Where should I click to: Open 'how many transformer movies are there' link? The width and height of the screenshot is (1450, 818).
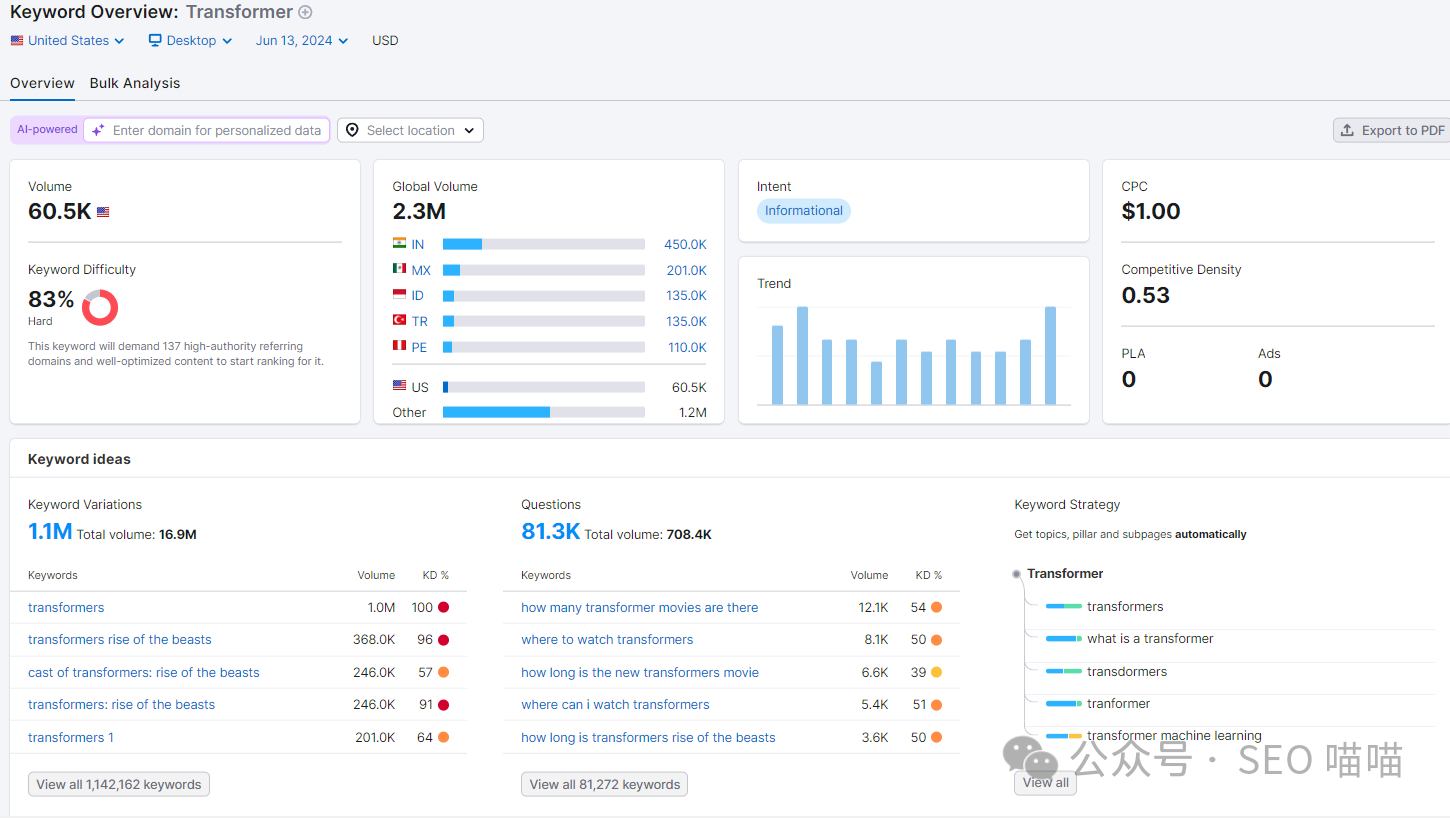tap(639, 607)
